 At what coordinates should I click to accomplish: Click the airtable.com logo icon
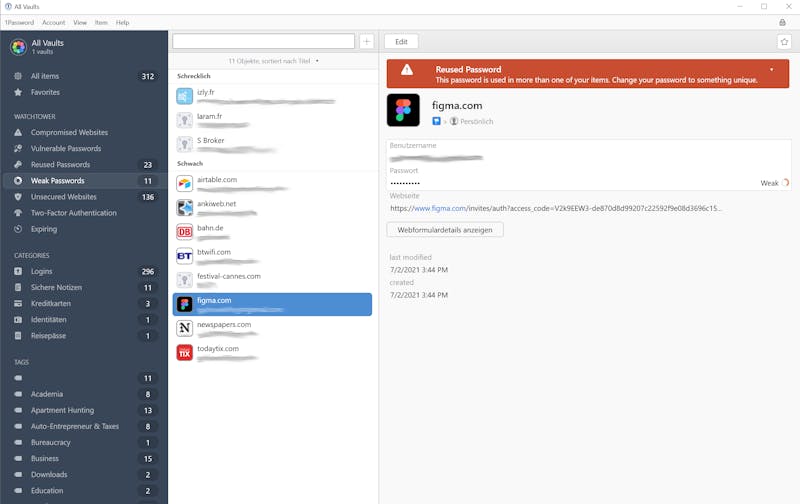184,183
